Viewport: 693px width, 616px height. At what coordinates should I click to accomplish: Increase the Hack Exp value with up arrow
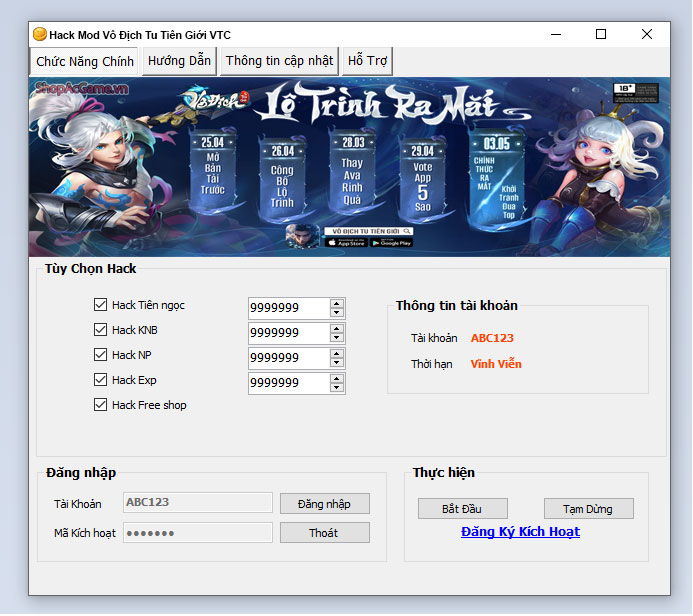click(337, 379)
